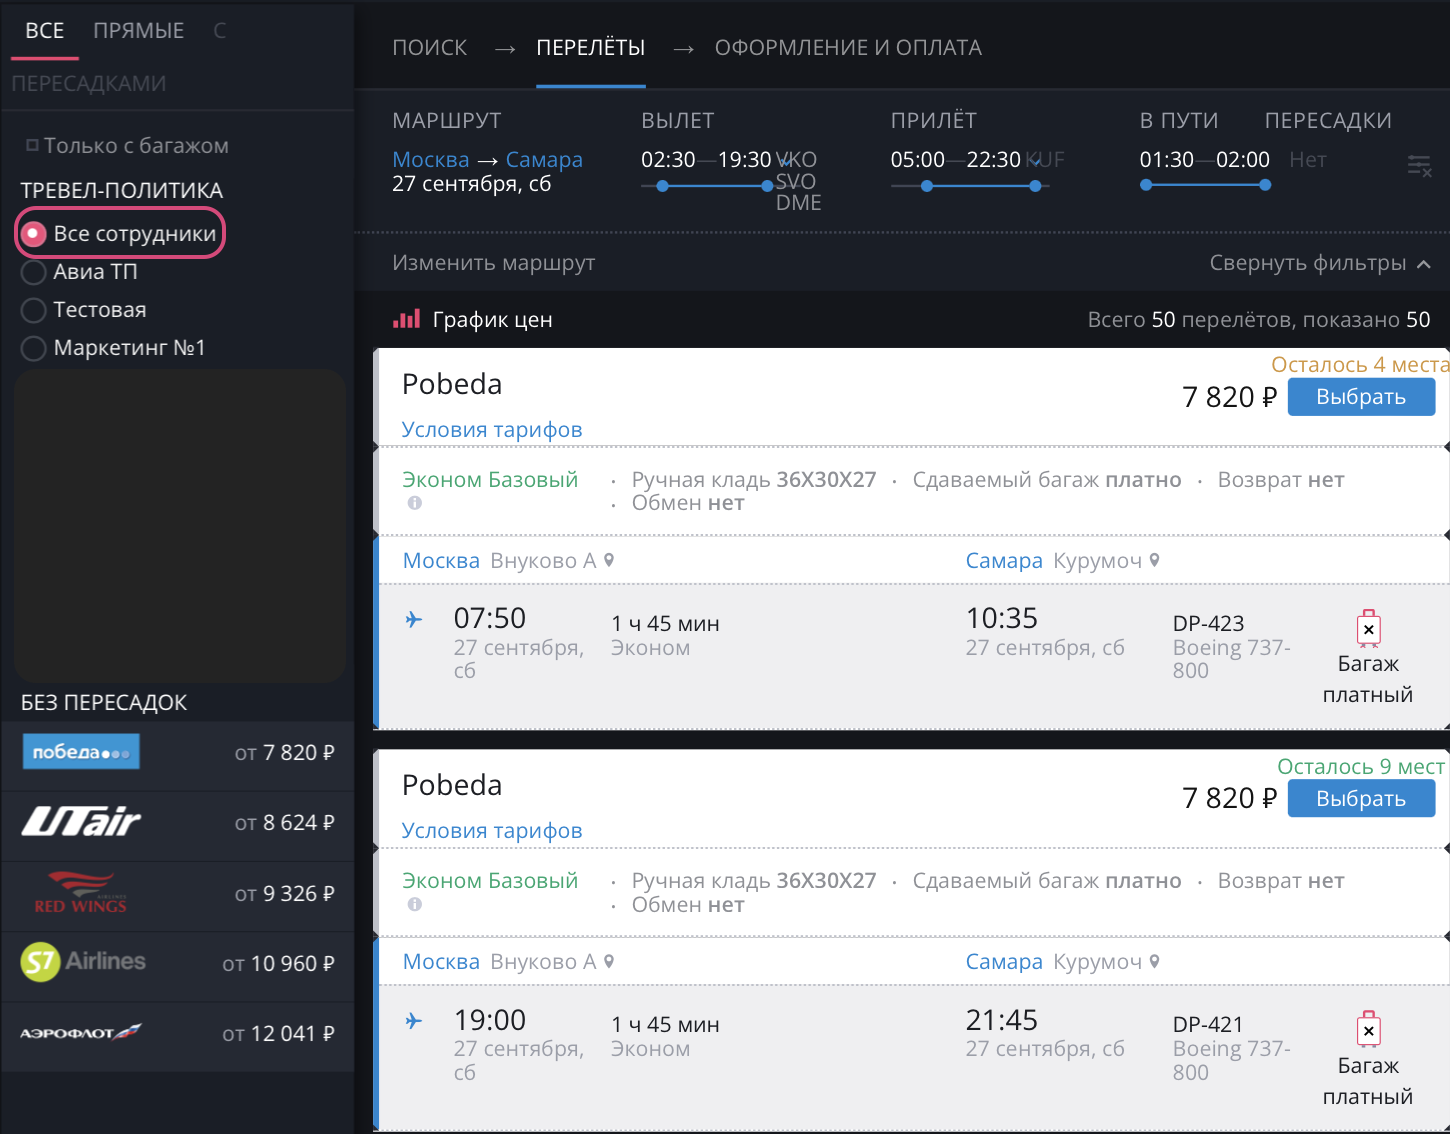Click paid baggage icon for flight DP-423
The height and width of the screenshot is (1134, 1450).
(1368, 629)
